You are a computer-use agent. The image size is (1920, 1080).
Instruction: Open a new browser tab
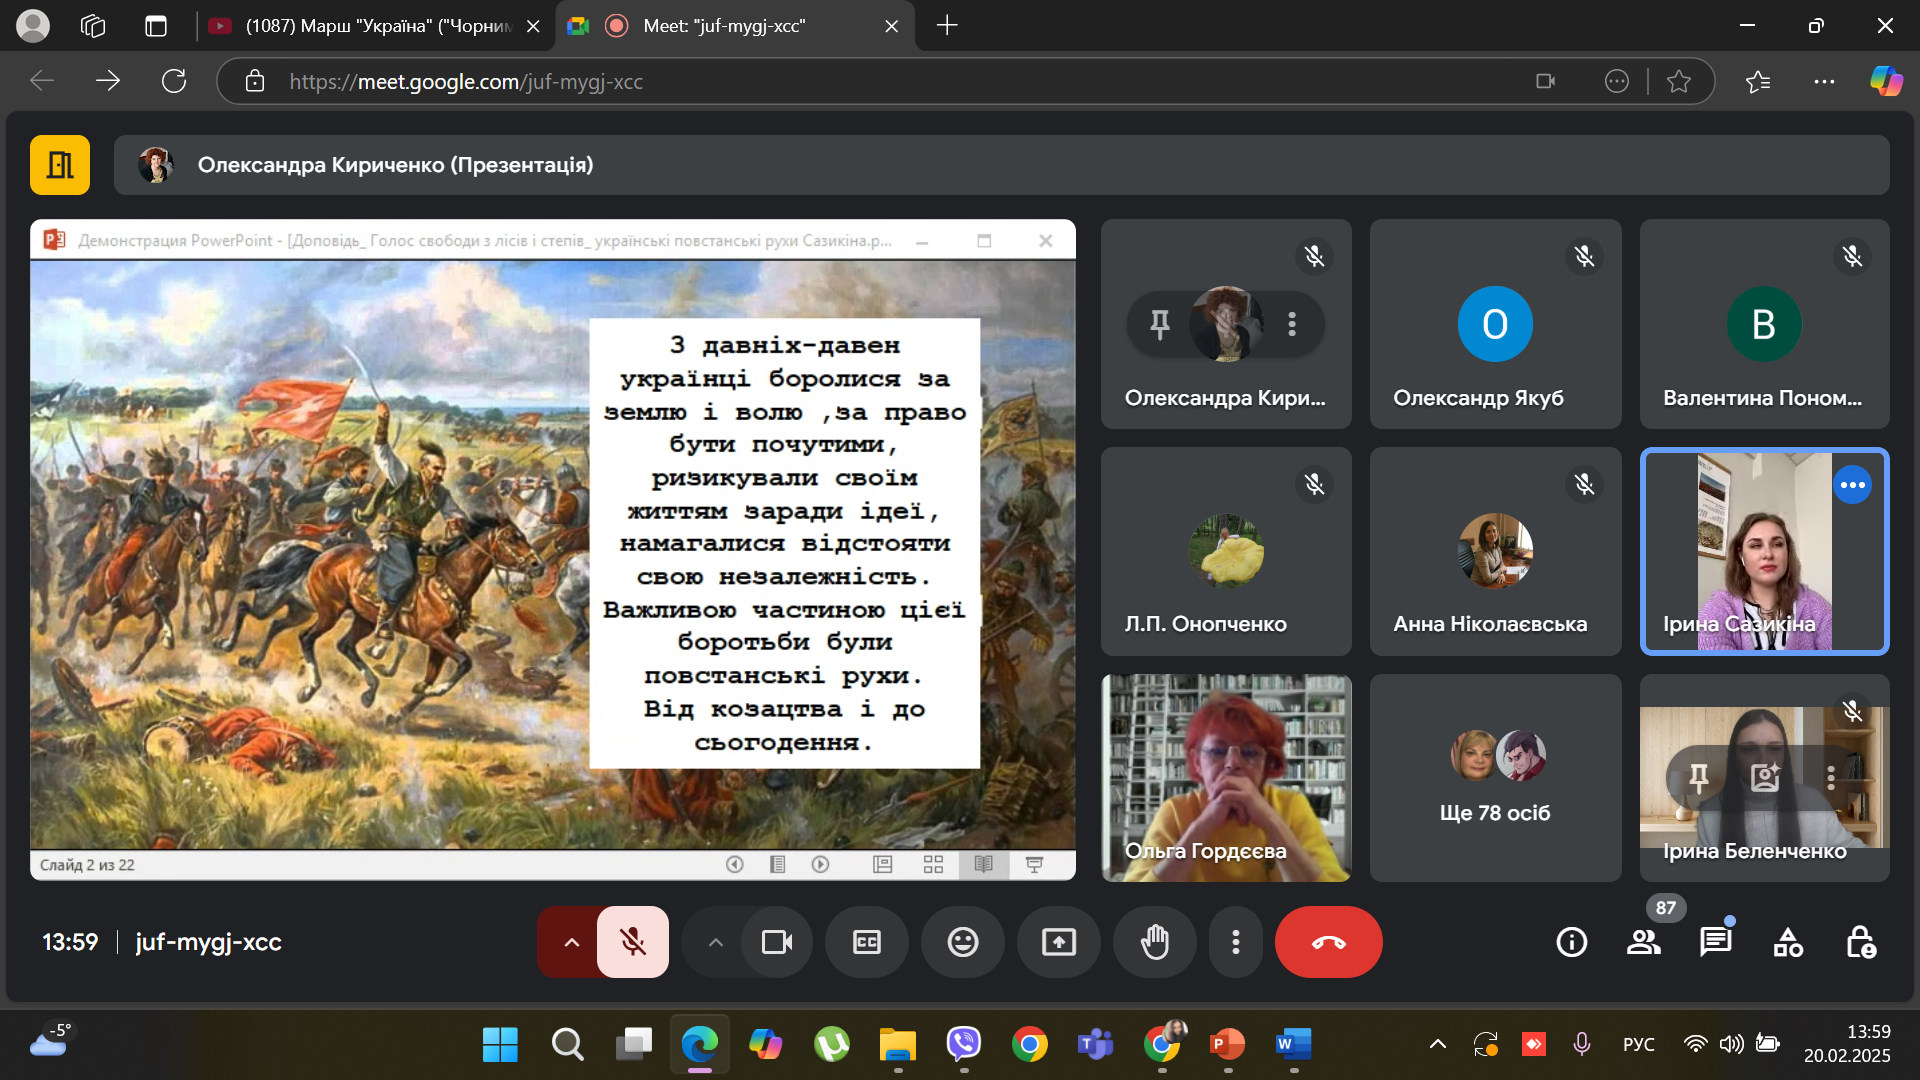coord(947,26)
